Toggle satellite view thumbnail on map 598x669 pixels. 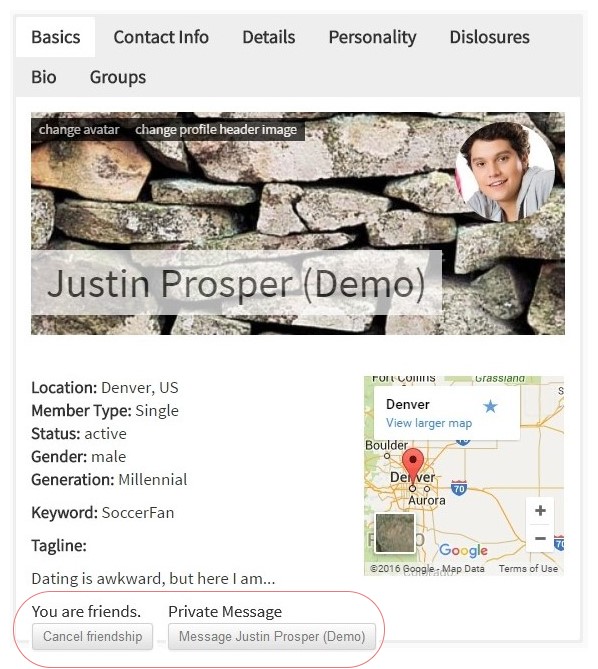click(x=395, y=532)
